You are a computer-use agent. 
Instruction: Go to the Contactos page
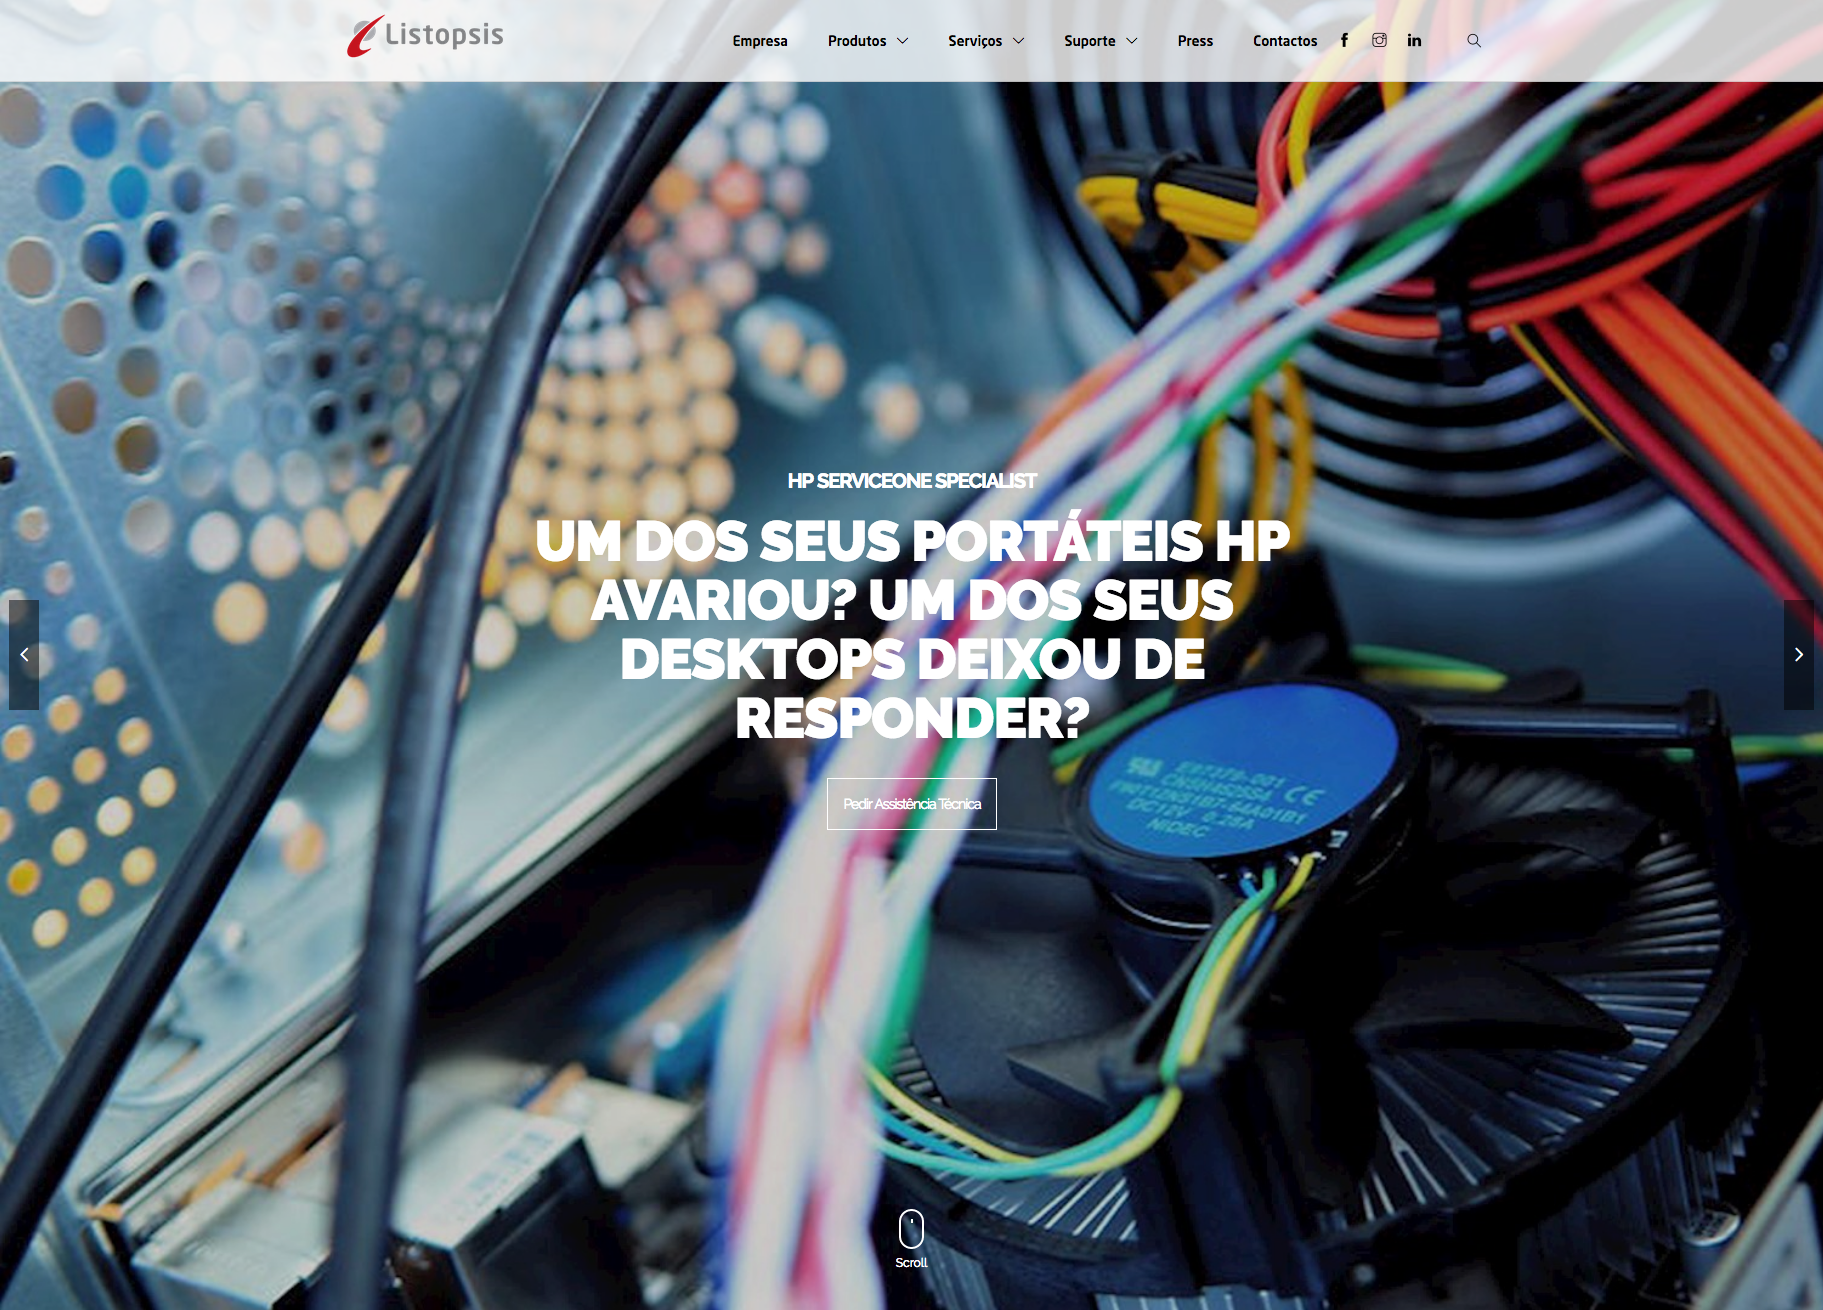click(x=1285, y=41)
